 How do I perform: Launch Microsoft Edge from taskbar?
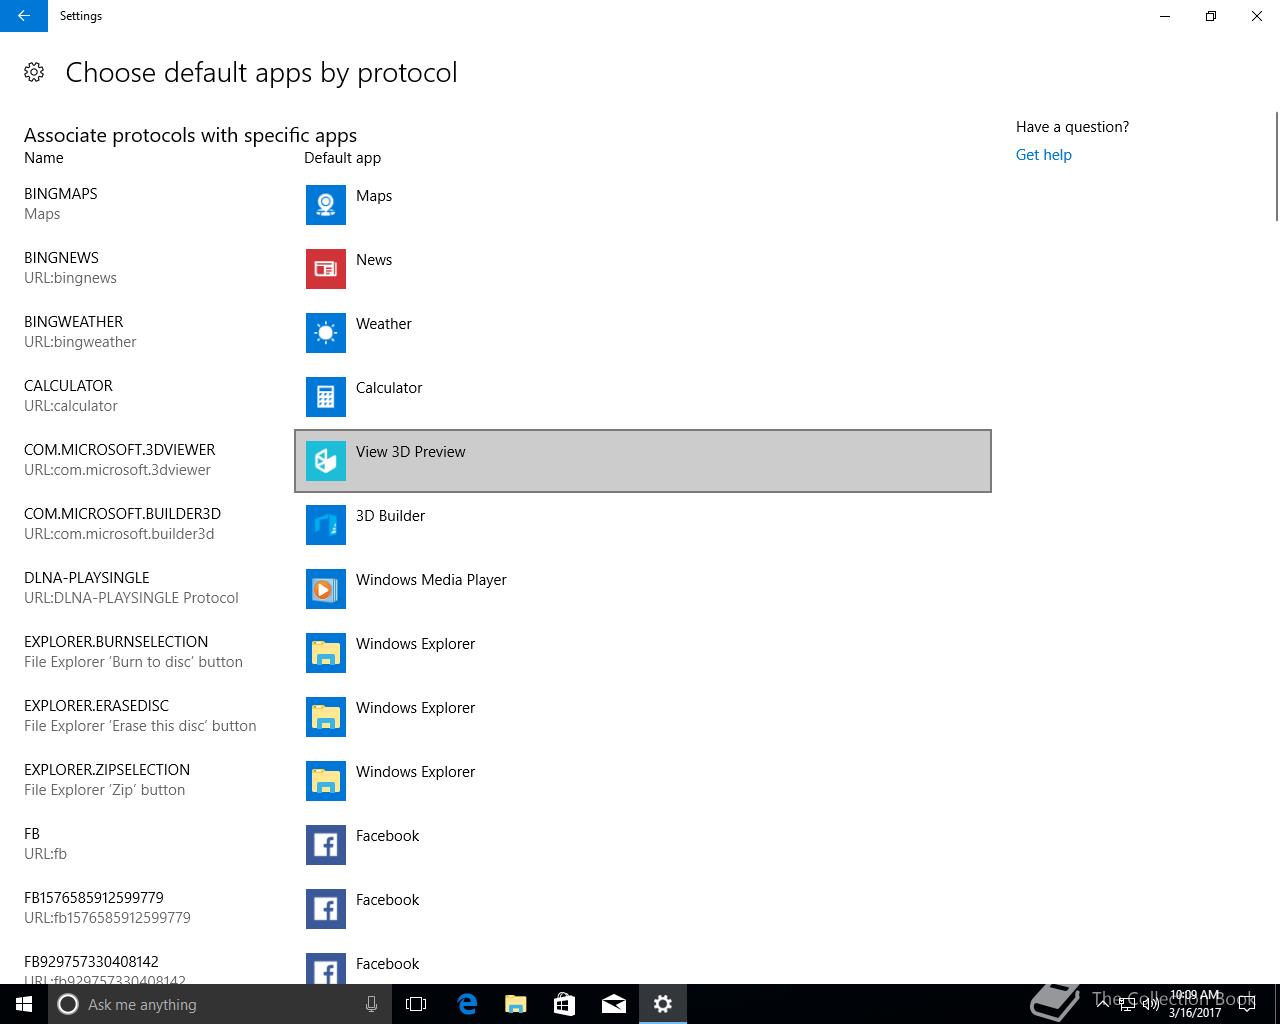[x=466, y=1004]
